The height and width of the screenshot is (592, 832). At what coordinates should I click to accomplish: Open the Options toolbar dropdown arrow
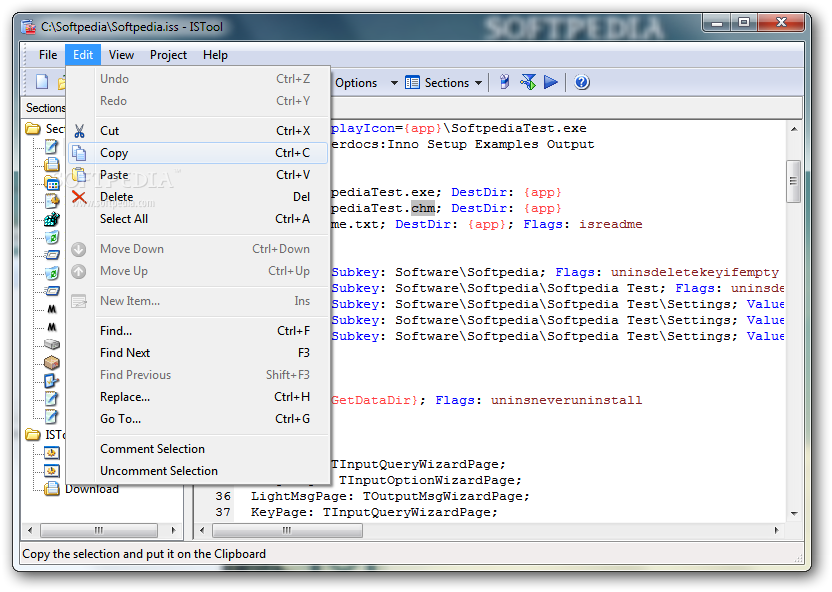(x=394, y=83)
